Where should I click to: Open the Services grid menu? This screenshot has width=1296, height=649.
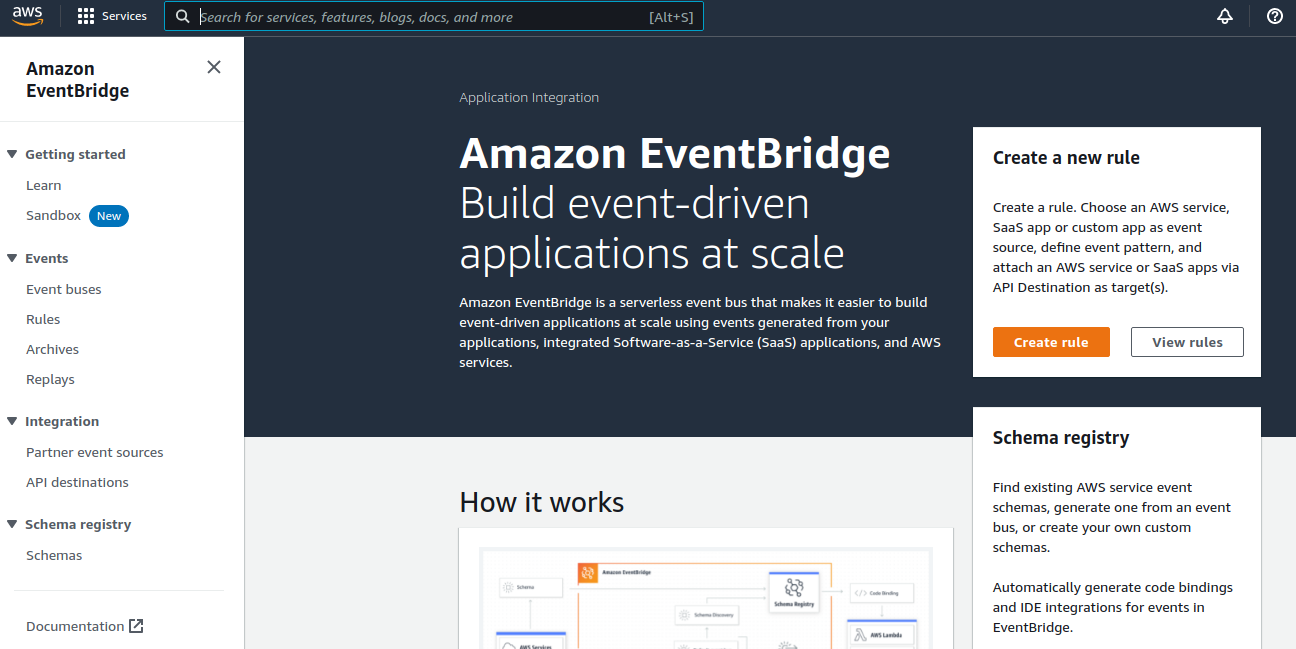pyautogui.click(x=86, y=16)
